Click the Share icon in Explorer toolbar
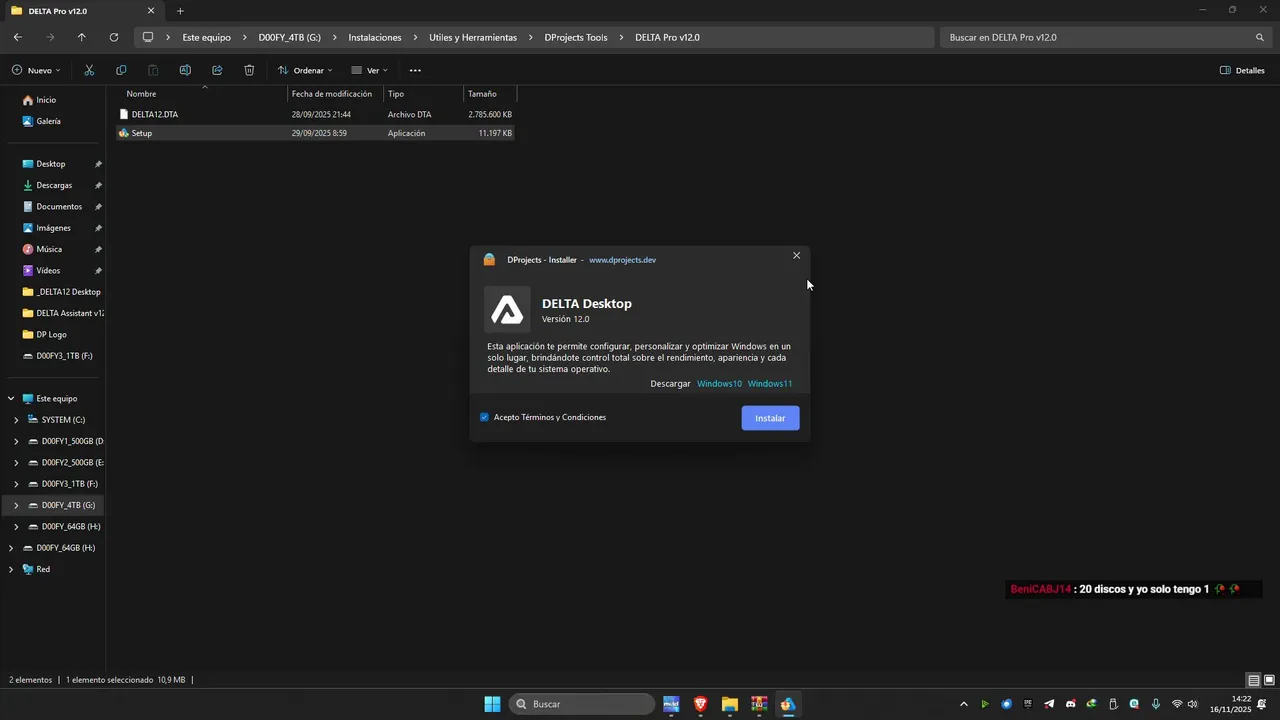Screen dimensions: 1280x720 [x=217, y=70]
